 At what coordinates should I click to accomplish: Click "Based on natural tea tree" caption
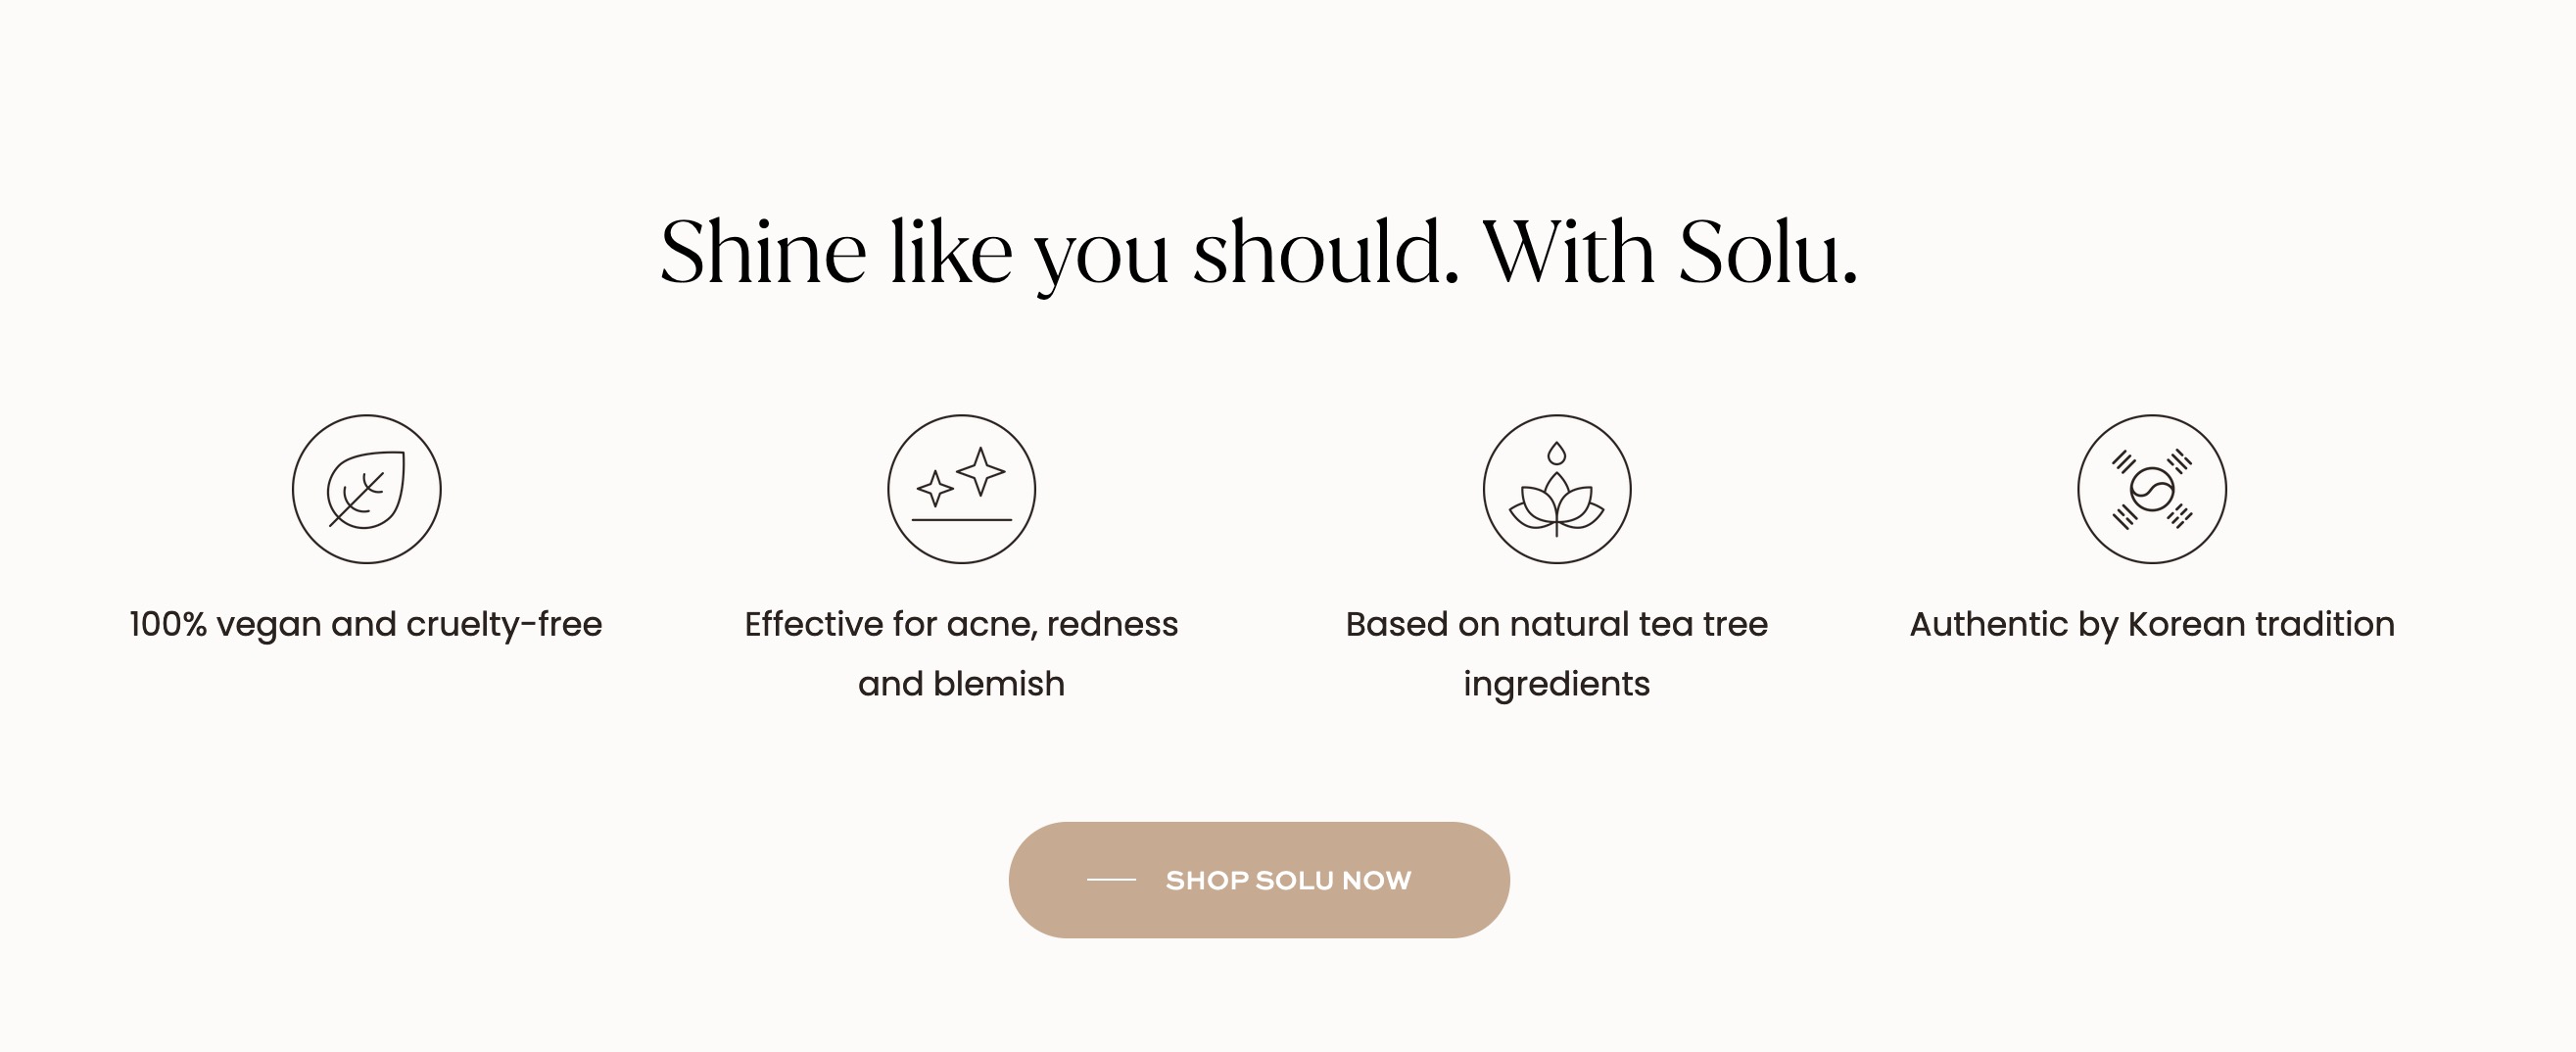tap(1556, 625)
